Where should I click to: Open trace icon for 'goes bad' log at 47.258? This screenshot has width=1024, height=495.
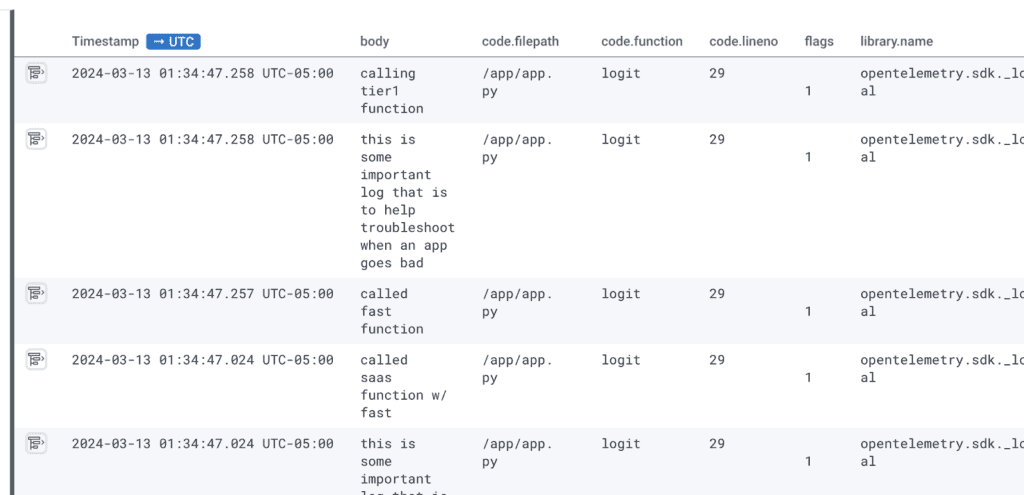click(x=36, y=139)
